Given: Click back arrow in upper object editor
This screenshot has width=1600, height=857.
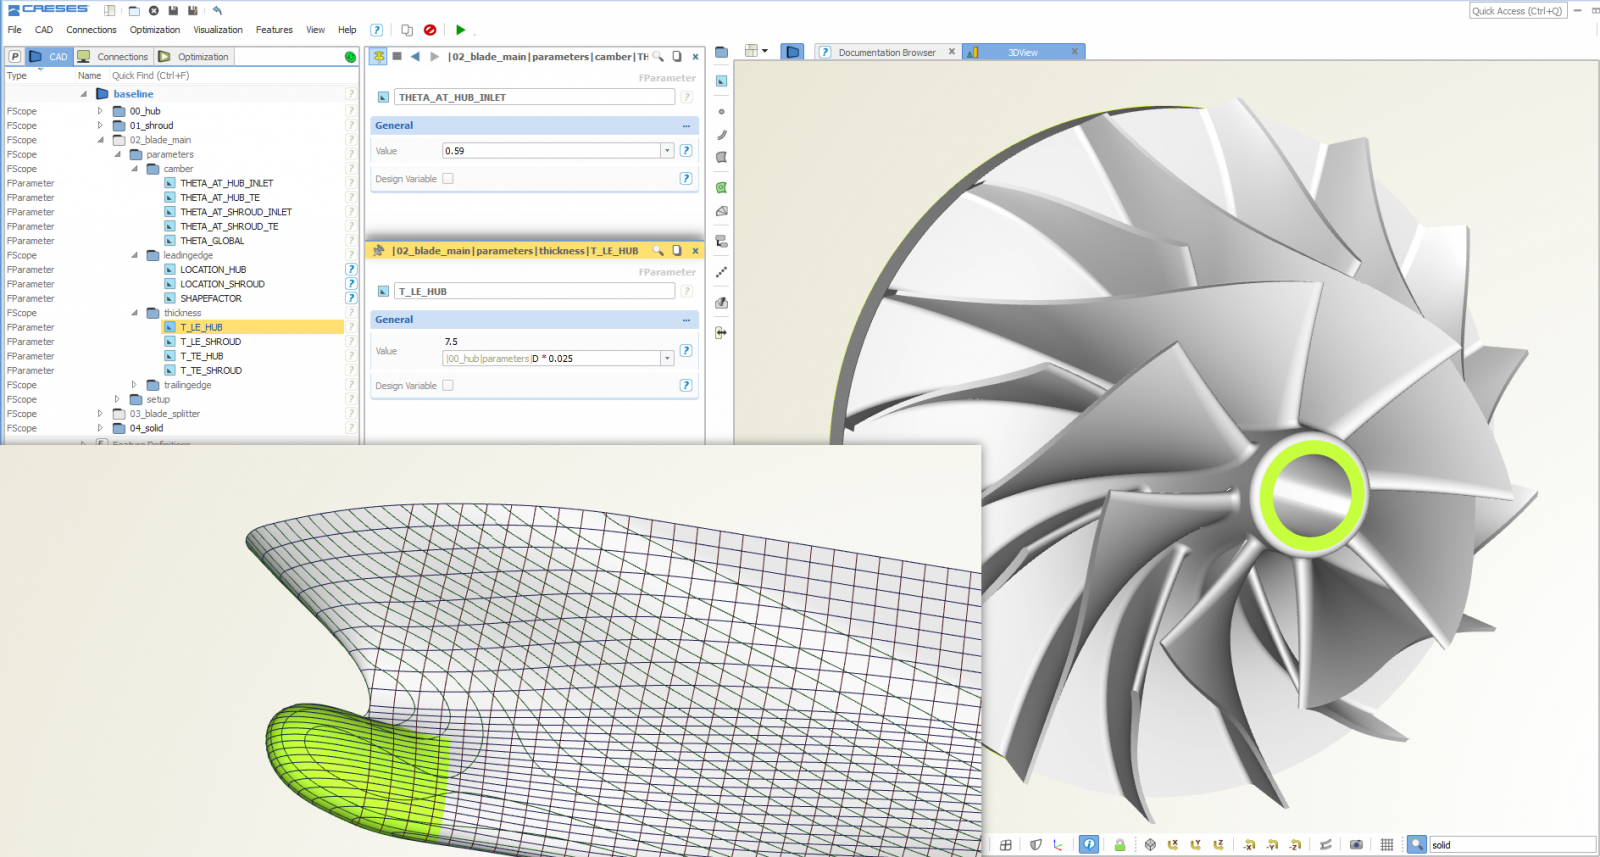Looking at the screenshot, I should click(x=415, y=57).
